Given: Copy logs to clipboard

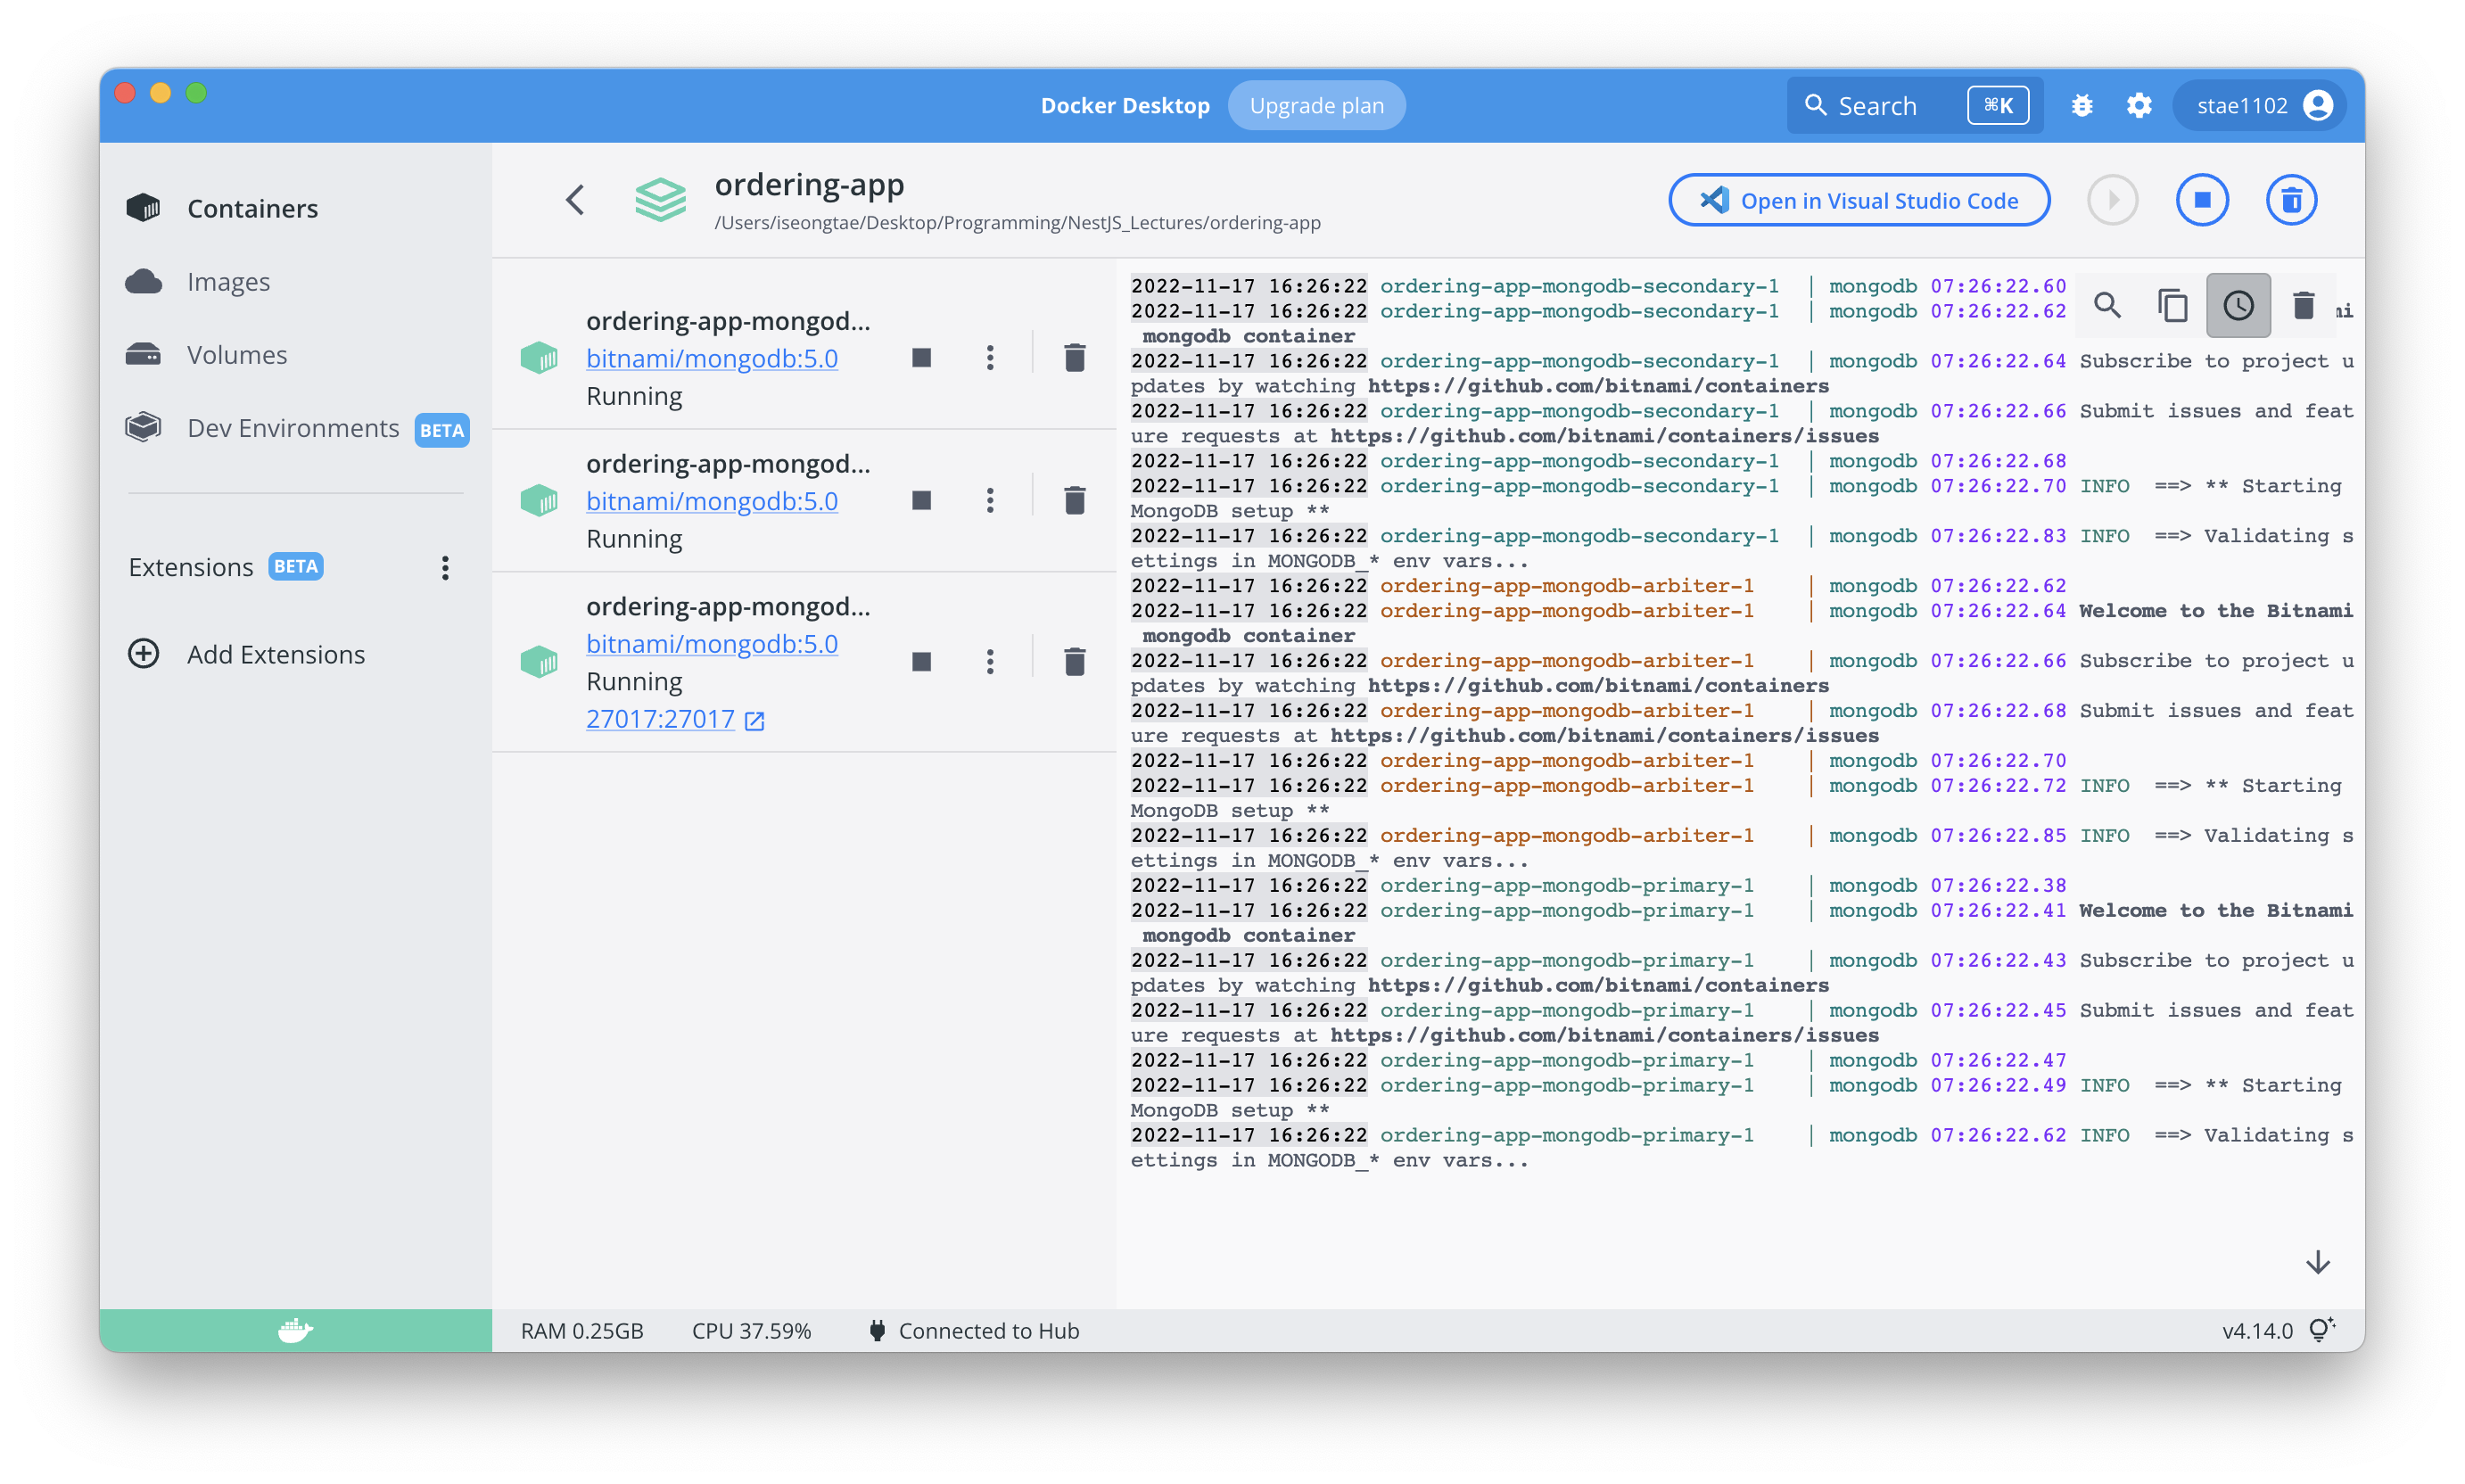Looking at the screenshot, I should pyautogui.click(x=2172, y=305).
